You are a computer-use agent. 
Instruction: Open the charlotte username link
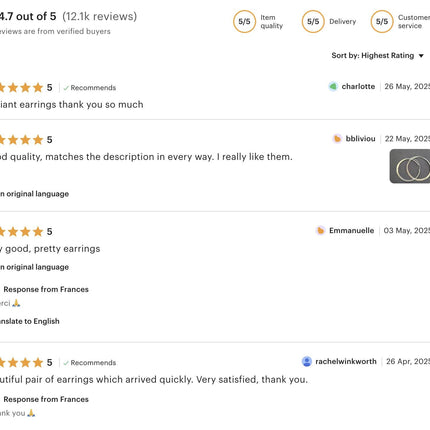click(x=358, y=87)
